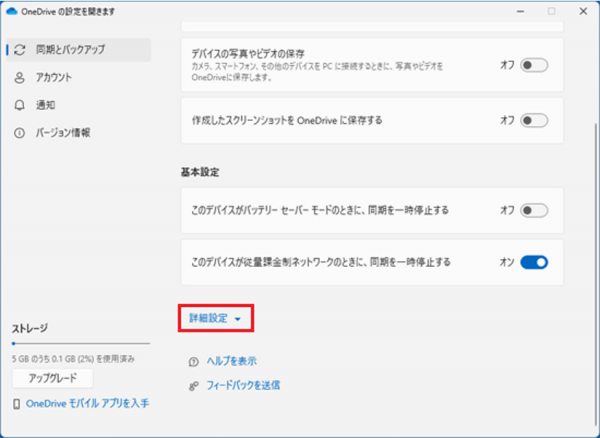The width and height of the screenshot is (600, 438).
Task: Disable metered network sync pause toggle
Action: pyautogui.click(x=535, y=262)
